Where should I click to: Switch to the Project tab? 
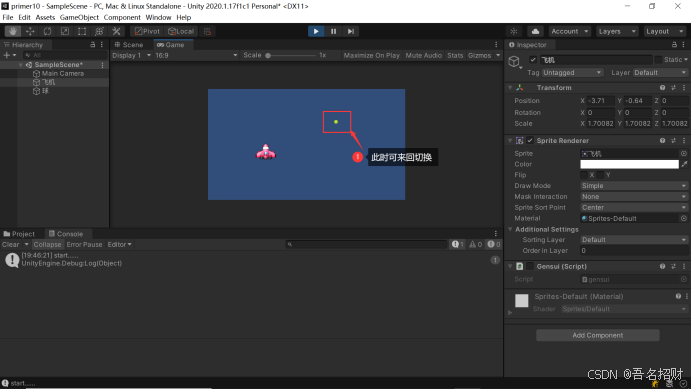[19, 234]
